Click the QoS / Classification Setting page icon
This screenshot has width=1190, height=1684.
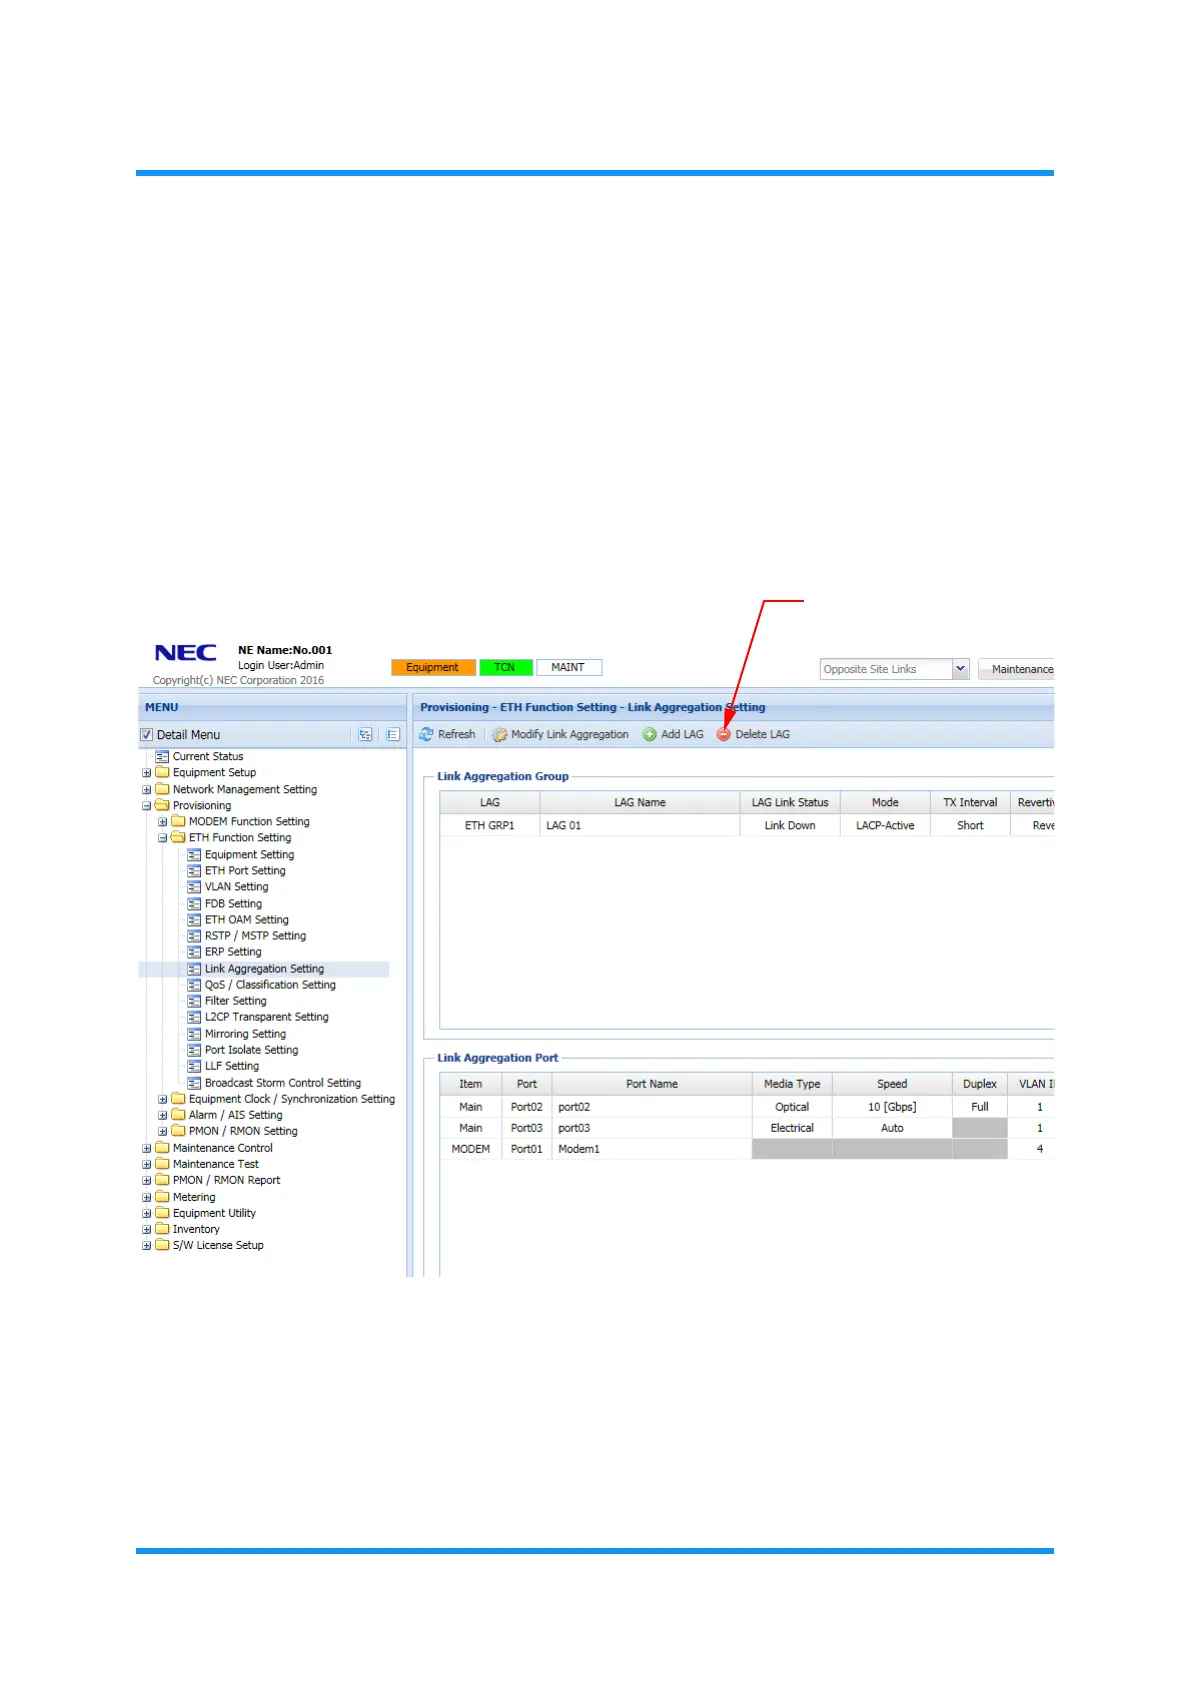pyautogui.click(x=194, y=985)
